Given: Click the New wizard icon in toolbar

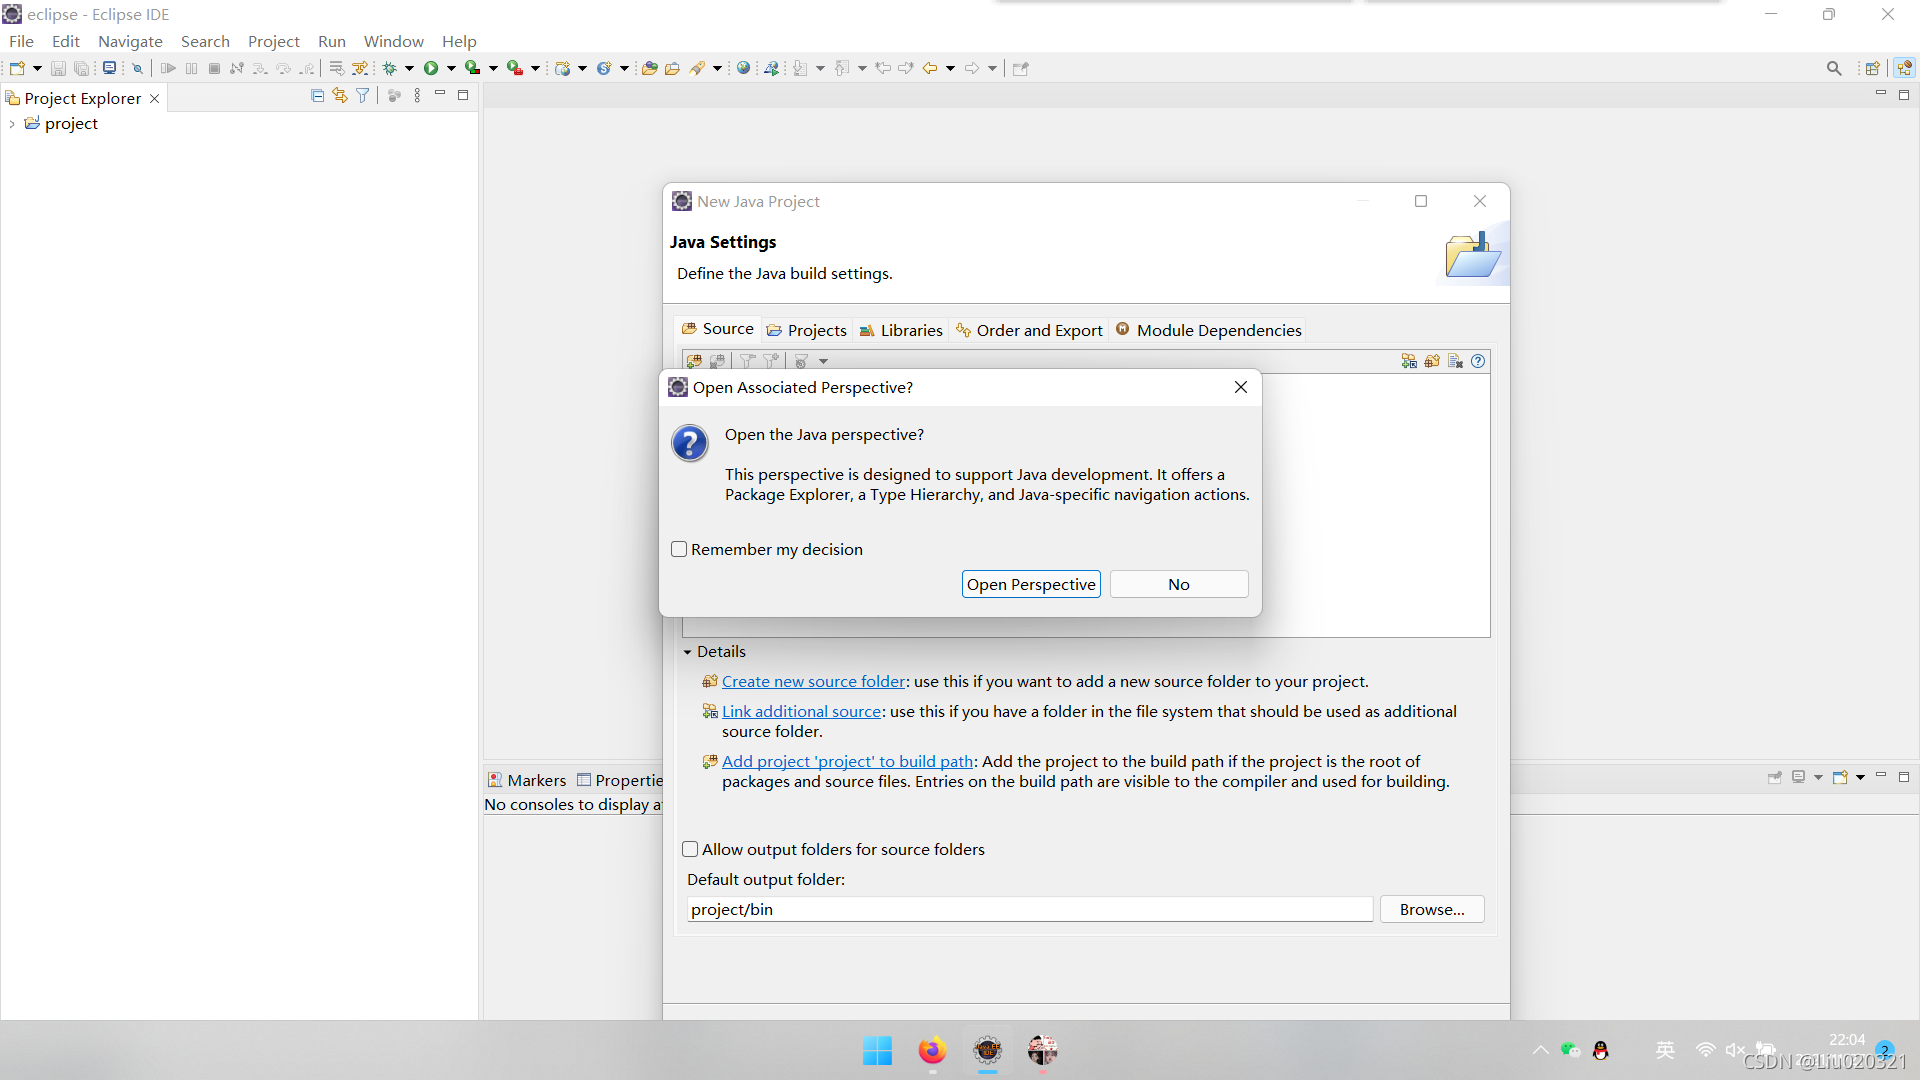Looking at the screenshot, I should click(x=17, y=68).
